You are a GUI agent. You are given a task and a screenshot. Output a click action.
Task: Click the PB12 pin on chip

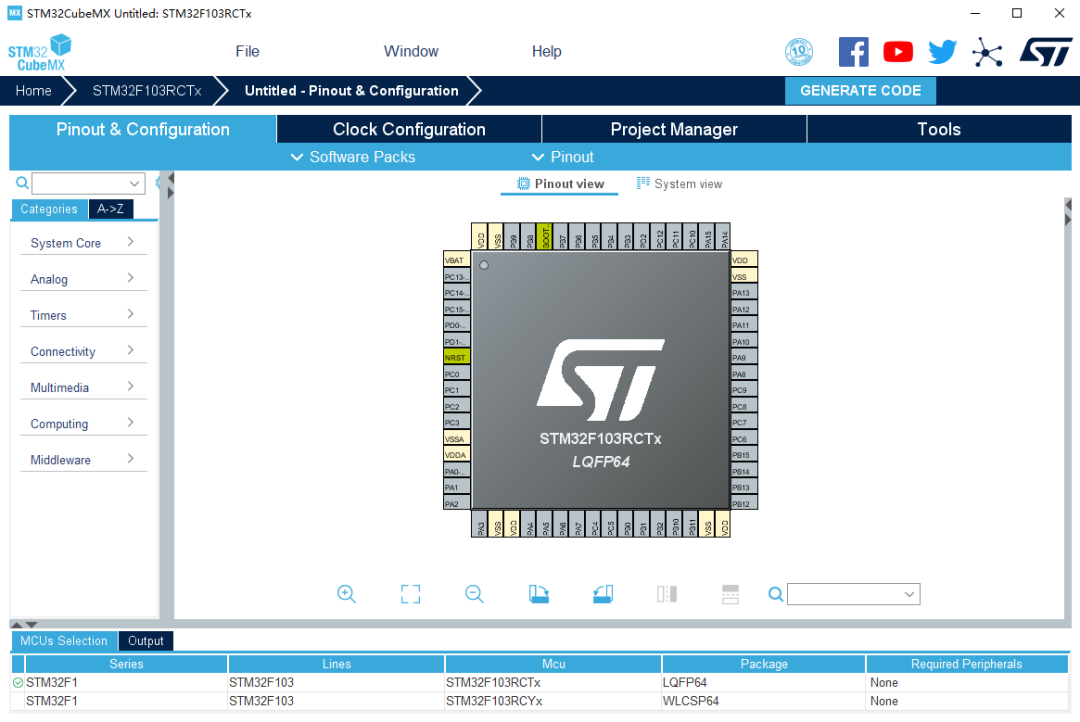click(744, 504)
